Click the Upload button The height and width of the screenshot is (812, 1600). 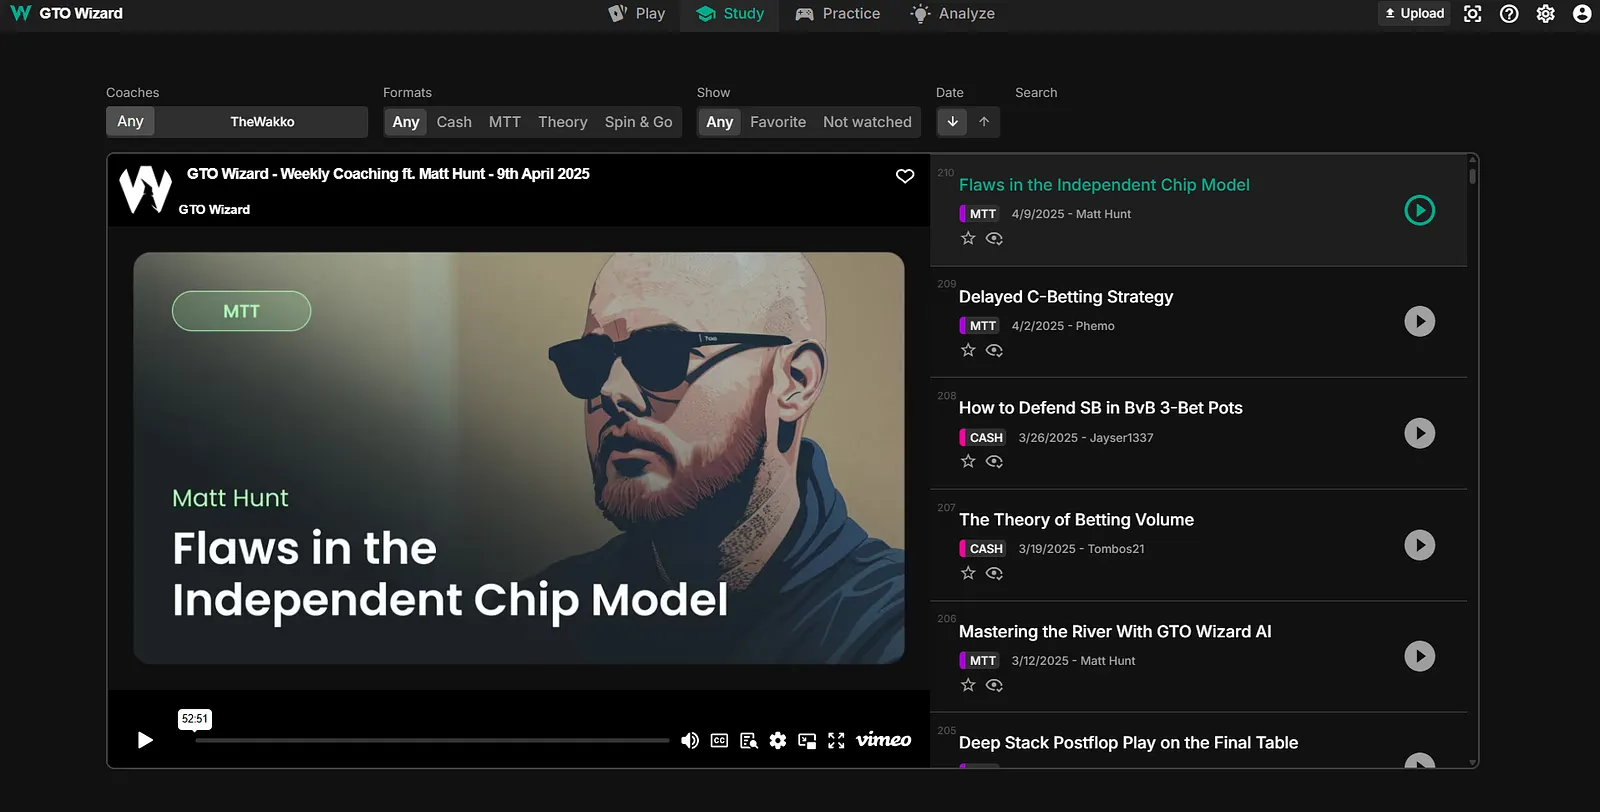pos(1414,14)
